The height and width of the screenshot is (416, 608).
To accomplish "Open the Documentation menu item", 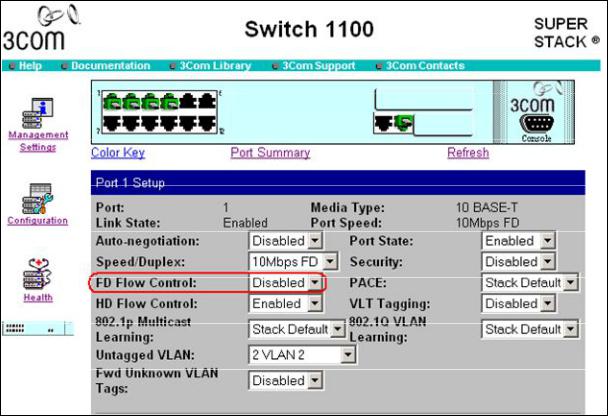I will [111, 66].
